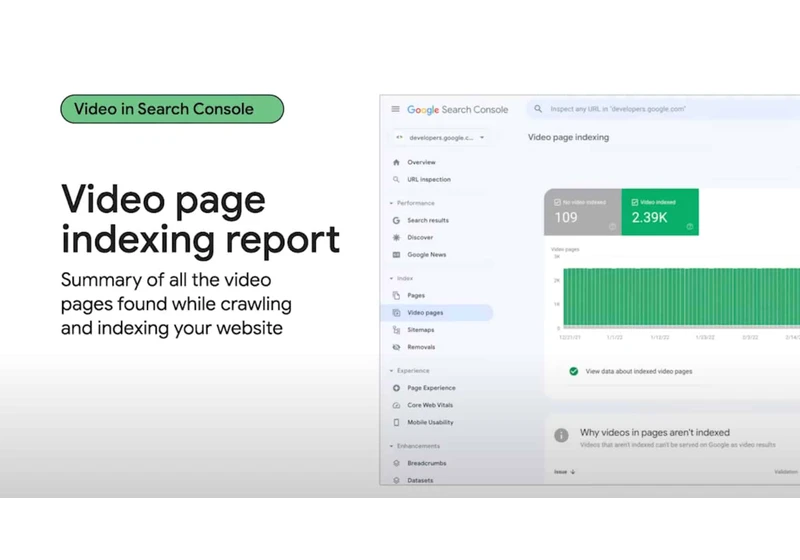Open the Datasets enhancement report
Screen dimensions: 800x560
420,480
